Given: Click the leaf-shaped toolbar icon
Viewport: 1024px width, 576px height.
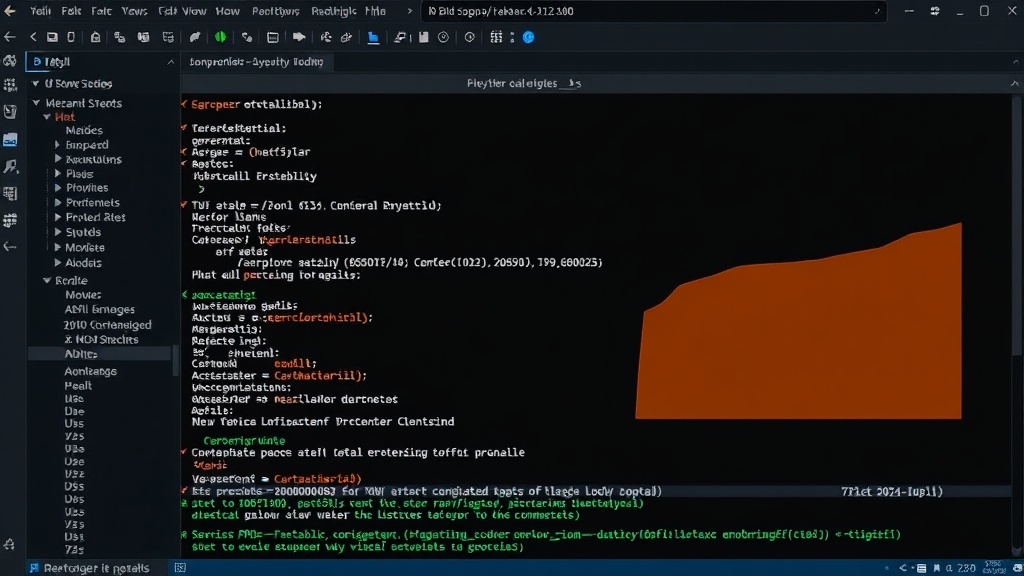Looking at the screenshot, I should pos(195,37).
